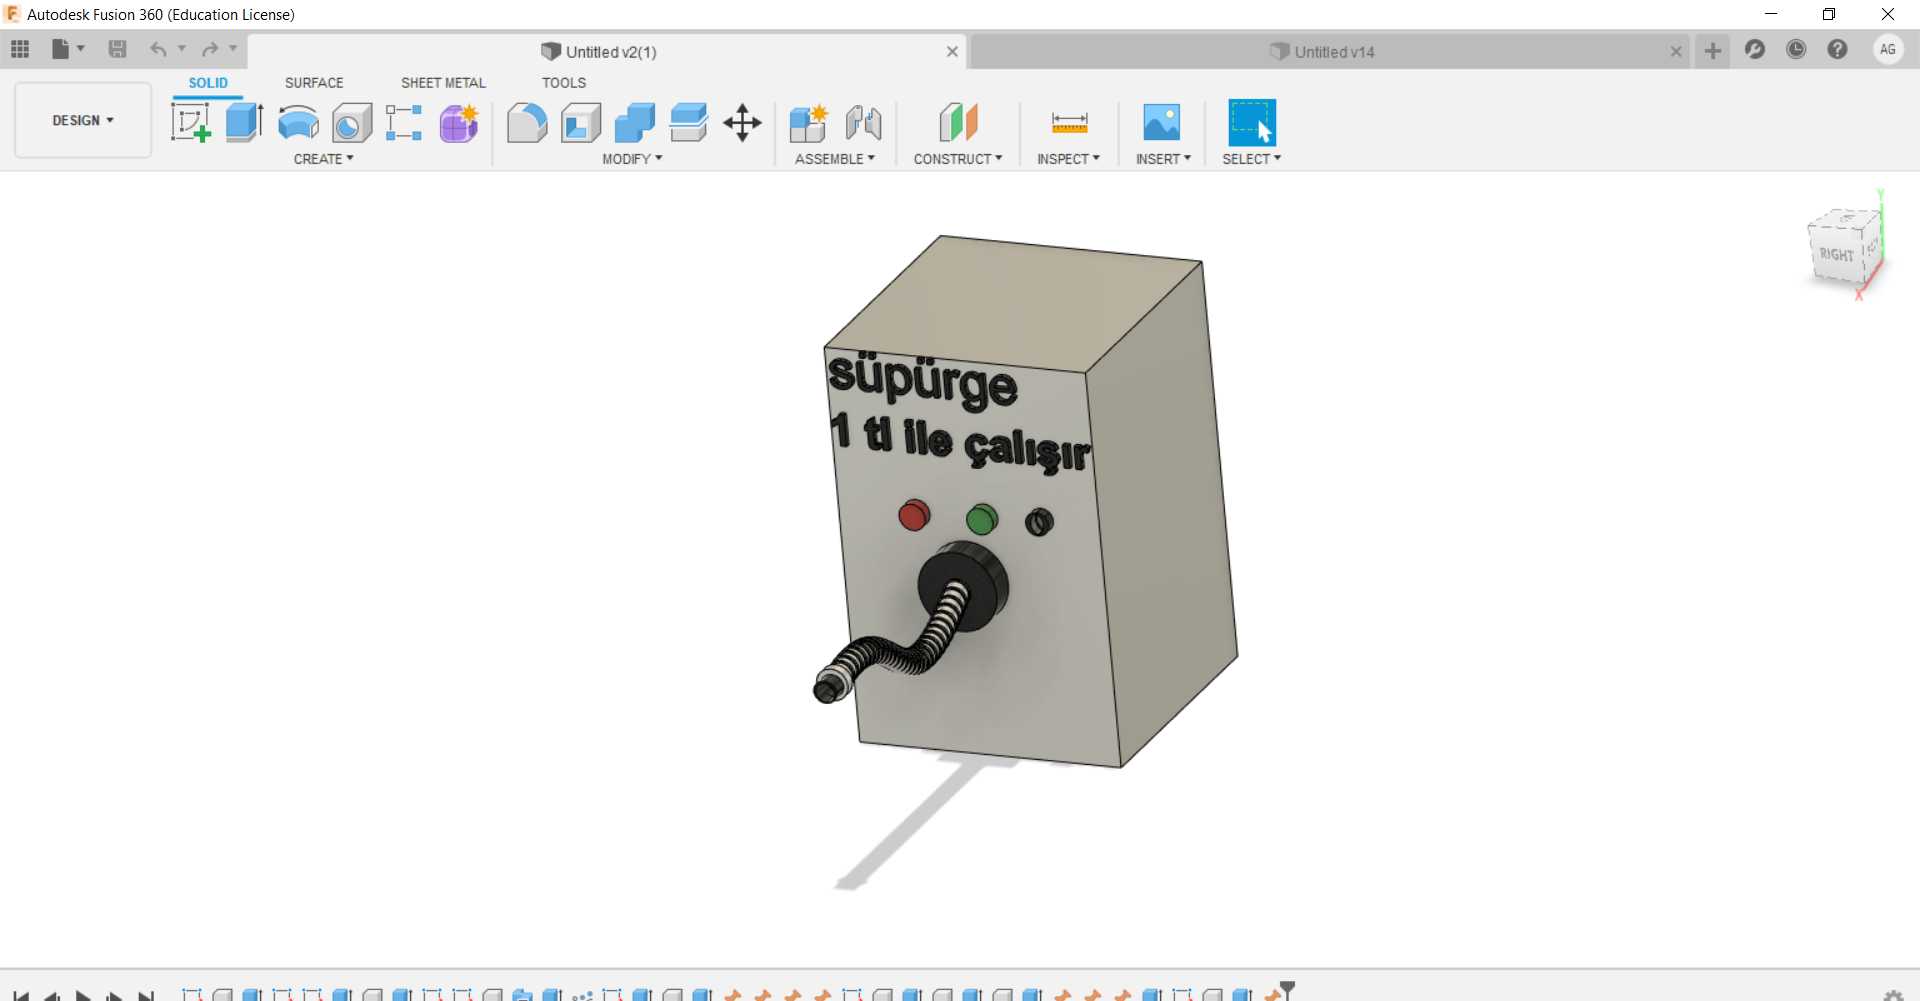Select the Extrude tool

point(244,123)
